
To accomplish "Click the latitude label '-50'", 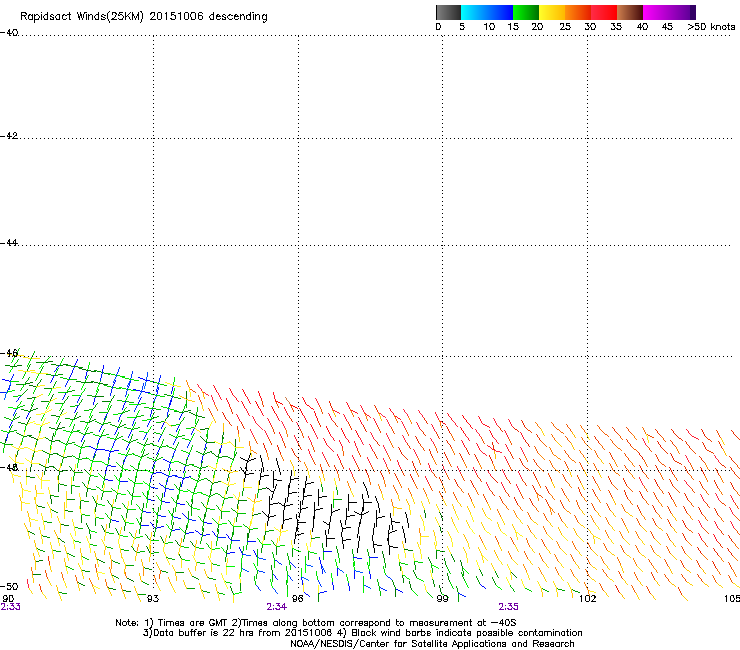I will (9, 586).
